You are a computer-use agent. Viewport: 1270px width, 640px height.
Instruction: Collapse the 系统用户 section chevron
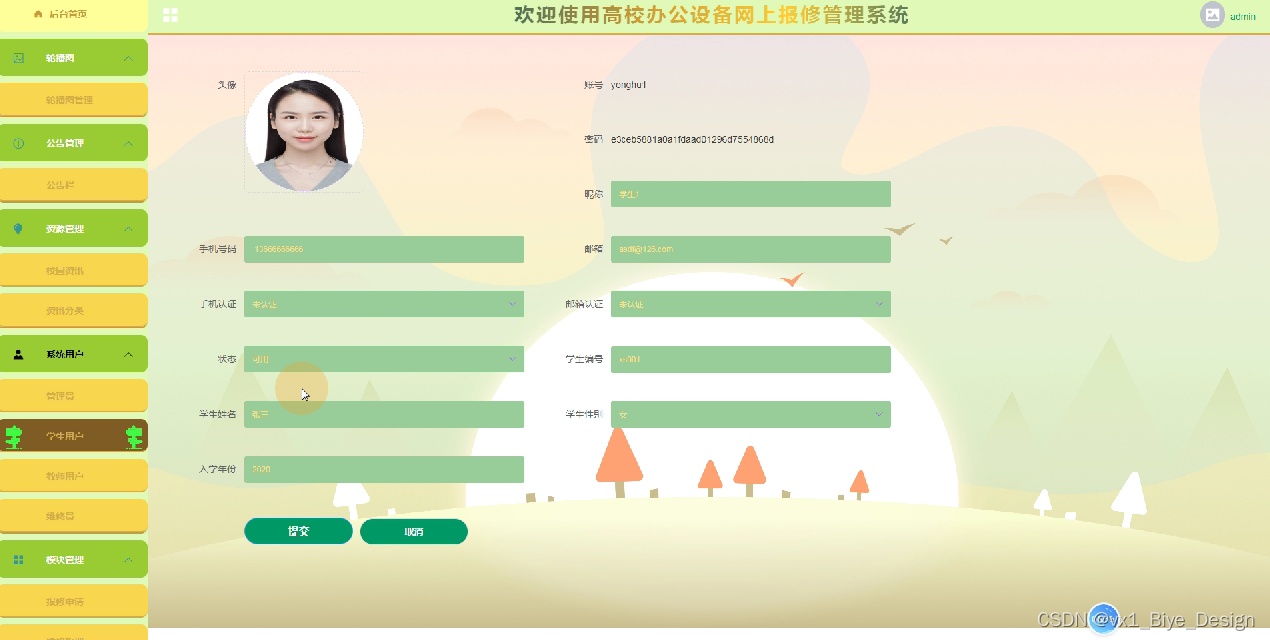tap(128, 355)
